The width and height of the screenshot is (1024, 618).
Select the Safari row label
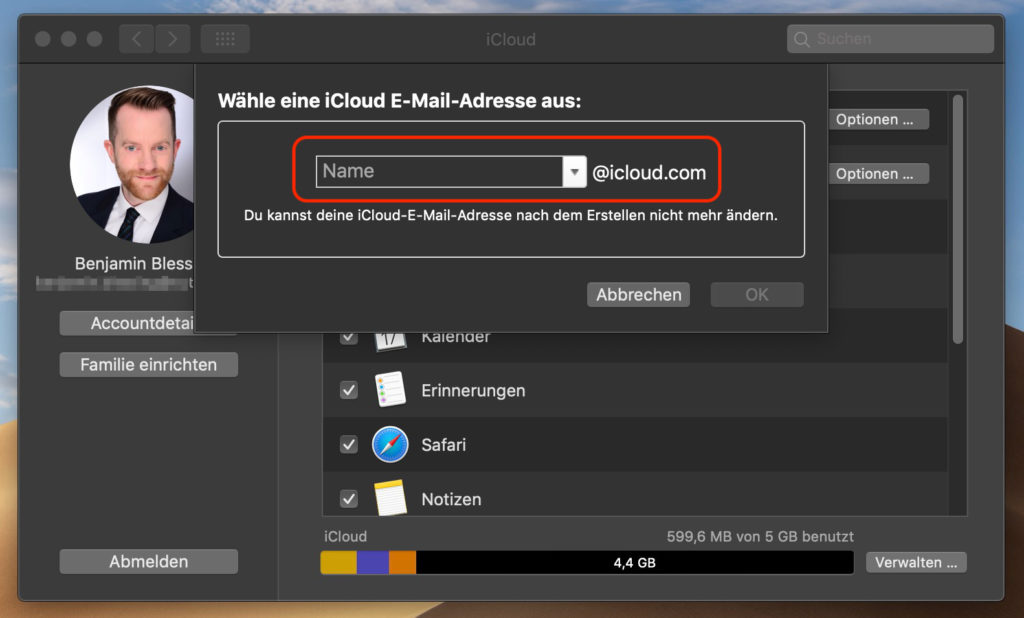point(444,445)
